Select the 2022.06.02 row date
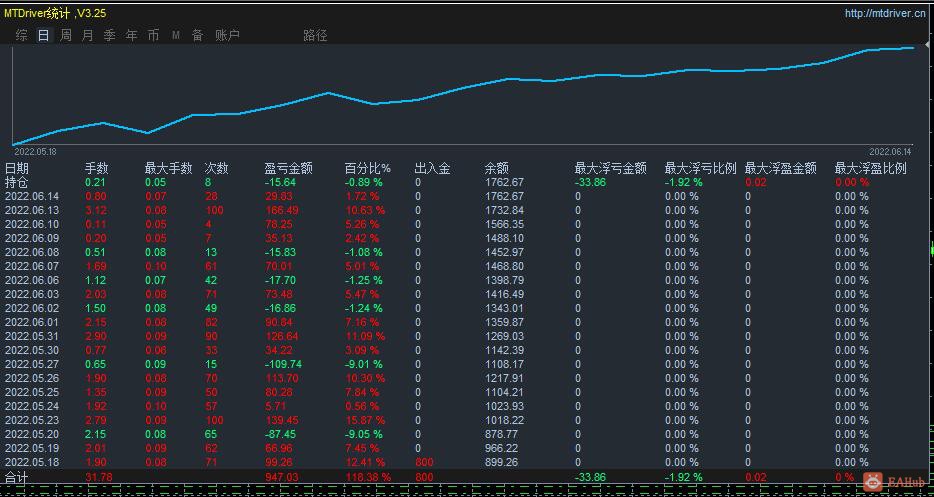Screen dimensions: 934x497 (32, 308)
